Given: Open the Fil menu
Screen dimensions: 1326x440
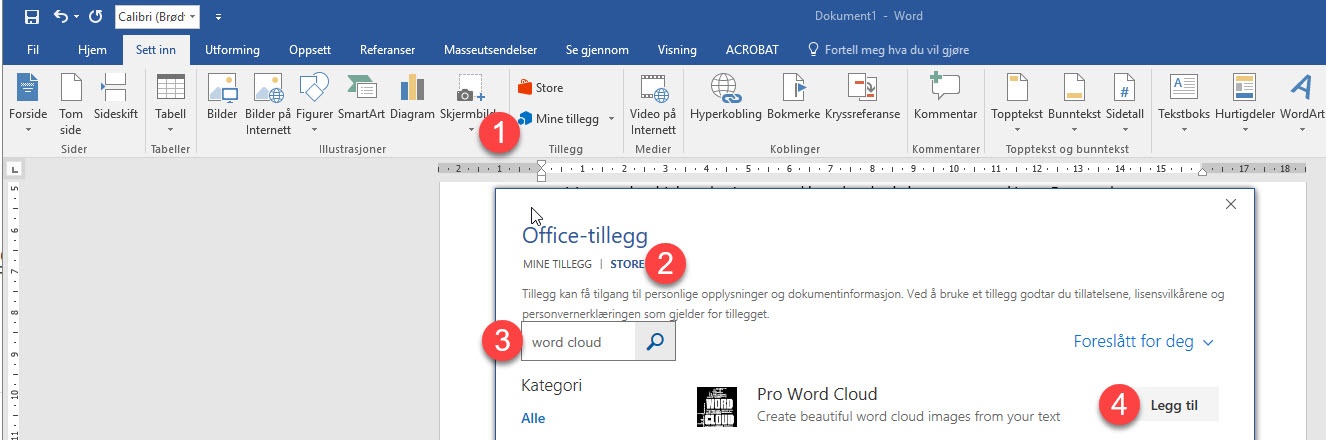Looking at the screenshot, I should point(33,49).
